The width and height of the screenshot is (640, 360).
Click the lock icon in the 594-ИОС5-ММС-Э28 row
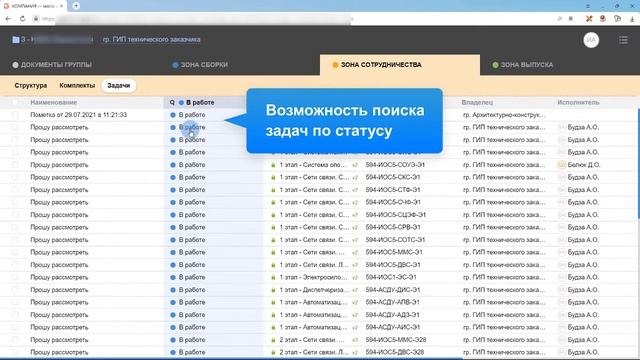pyautogui.click(x=273, y=340)
